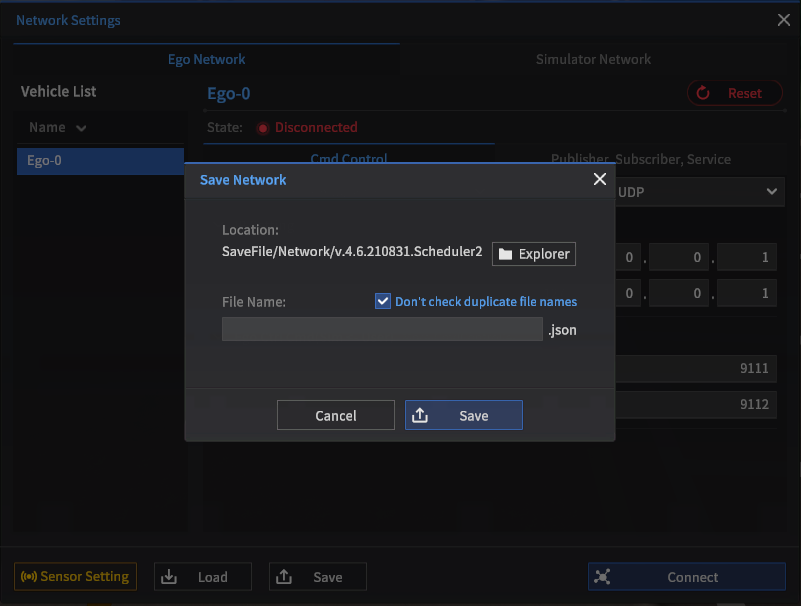
Task: Click the circular reset arrow icon
Action: click(x=703, y=93)
